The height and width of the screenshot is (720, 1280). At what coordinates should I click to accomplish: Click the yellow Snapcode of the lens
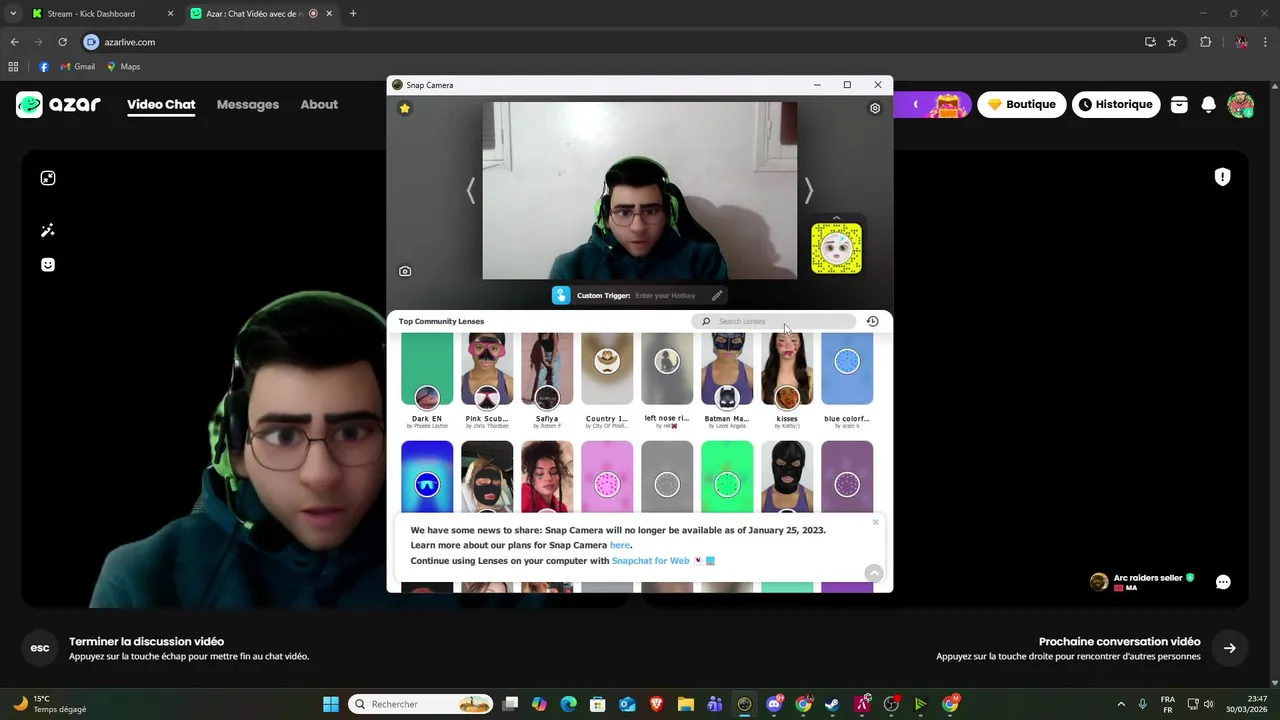(836, 248)
